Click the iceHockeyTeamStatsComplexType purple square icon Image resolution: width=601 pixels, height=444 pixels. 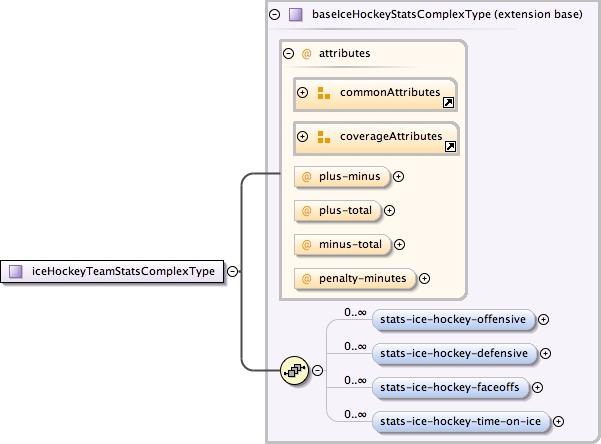(17, 270)
